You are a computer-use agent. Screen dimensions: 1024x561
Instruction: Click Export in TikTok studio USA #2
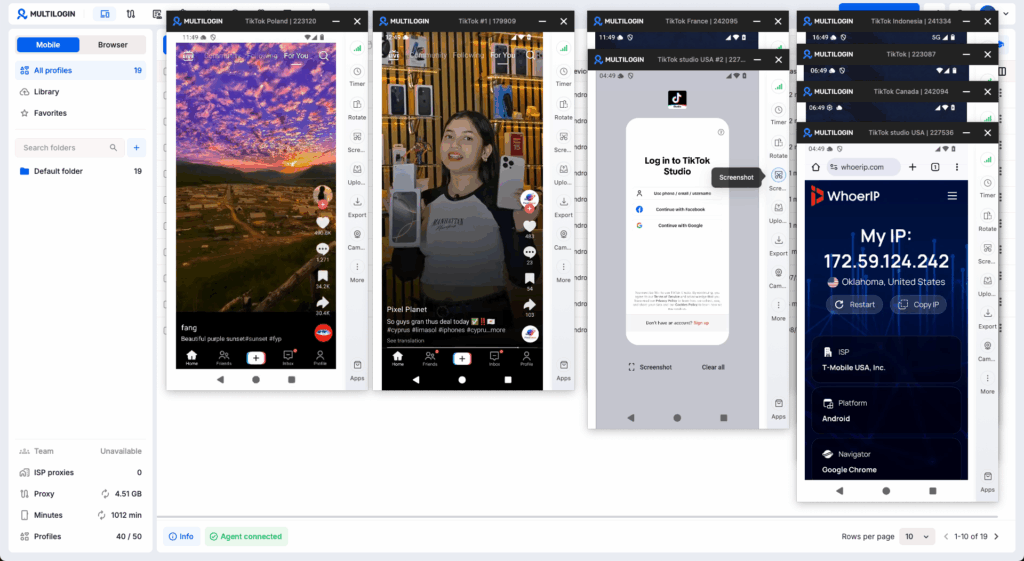(778, 246)
